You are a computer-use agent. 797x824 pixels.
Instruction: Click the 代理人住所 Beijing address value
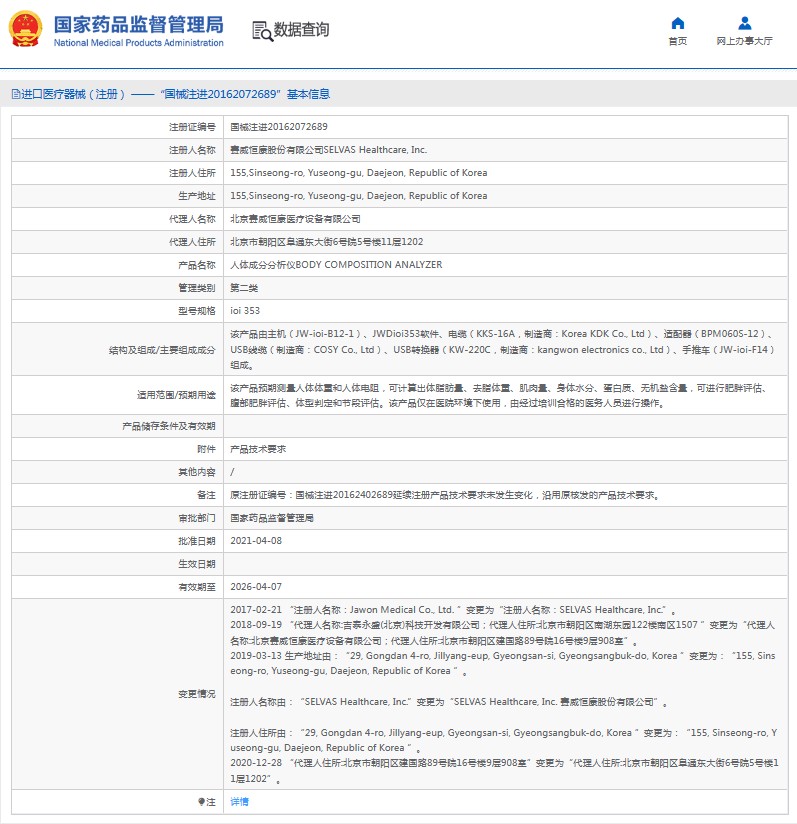(326, 242)
